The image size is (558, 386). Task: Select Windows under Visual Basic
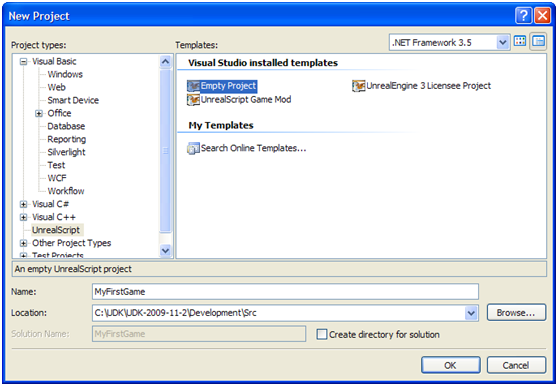[x=65, y=74]
